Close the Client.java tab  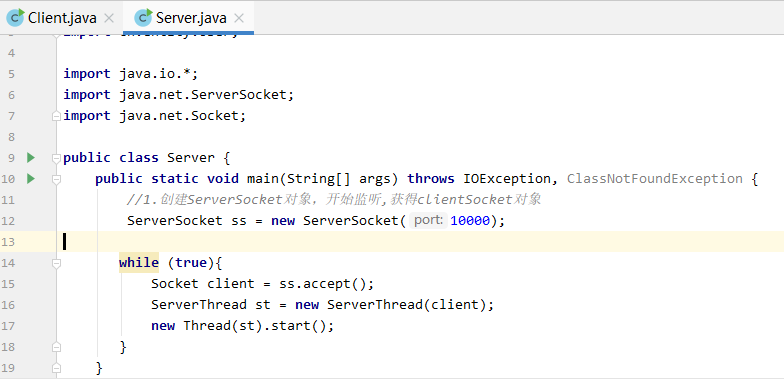pyautogui.click(x=109, y=18)
